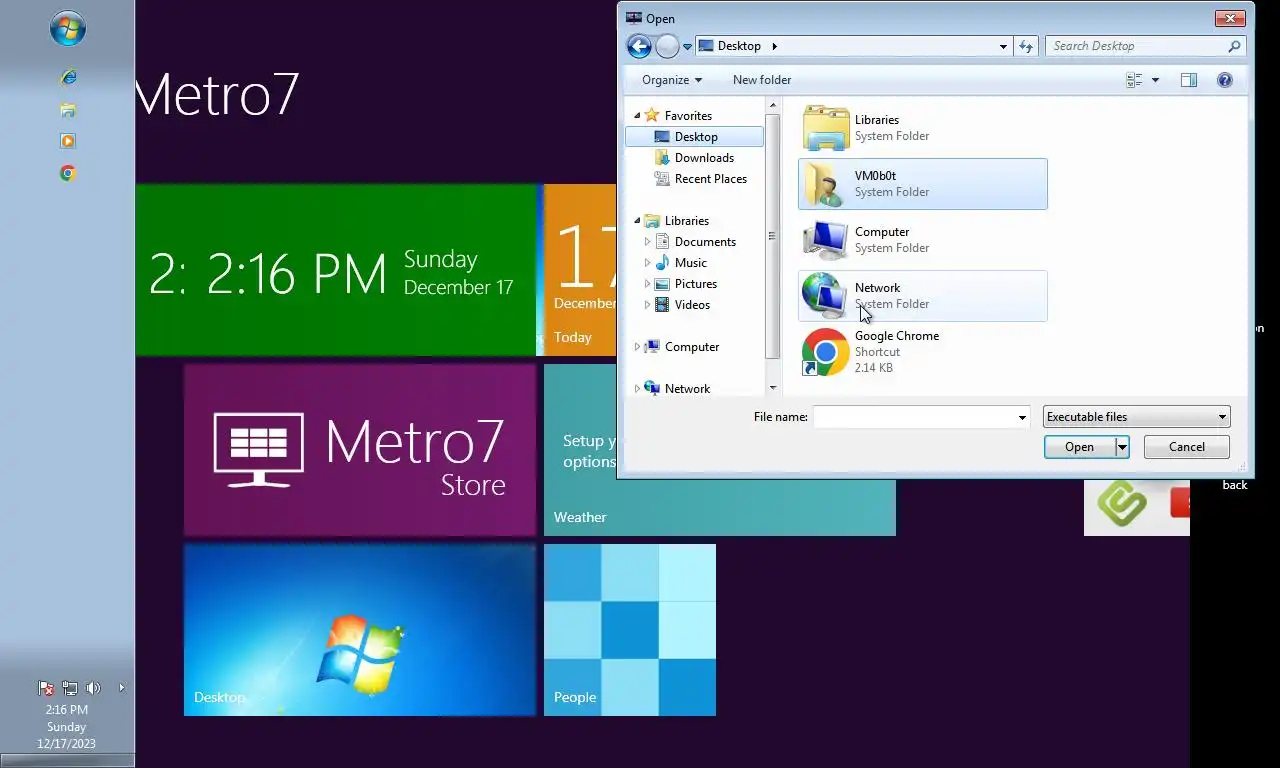1280x768 pixels.
Task: Open the Metro7 Store tile
Action: coord(360,450)
